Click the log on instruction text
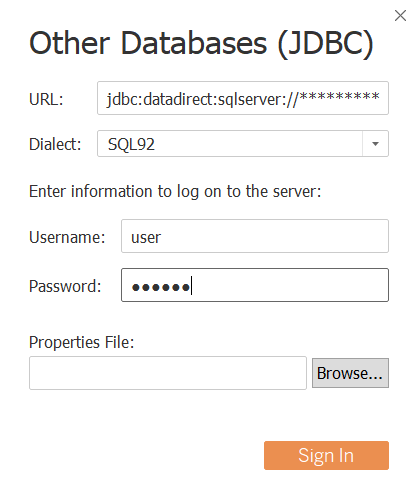419x491 pixels. [175, 192]
